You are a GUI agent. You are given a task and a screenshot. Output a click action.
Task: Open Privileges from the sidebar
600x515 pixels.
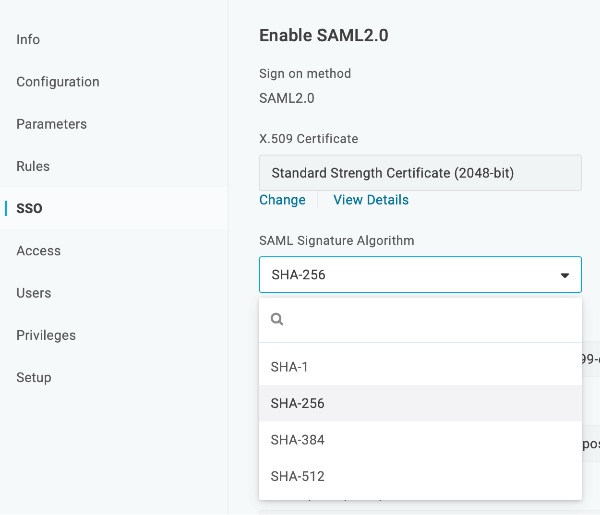coord(46,335)
